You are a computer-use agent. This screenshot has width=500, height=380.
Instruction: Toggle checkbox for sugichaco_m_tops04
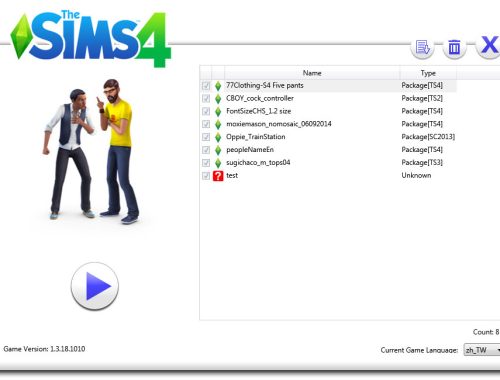click(x=206, y=163)
